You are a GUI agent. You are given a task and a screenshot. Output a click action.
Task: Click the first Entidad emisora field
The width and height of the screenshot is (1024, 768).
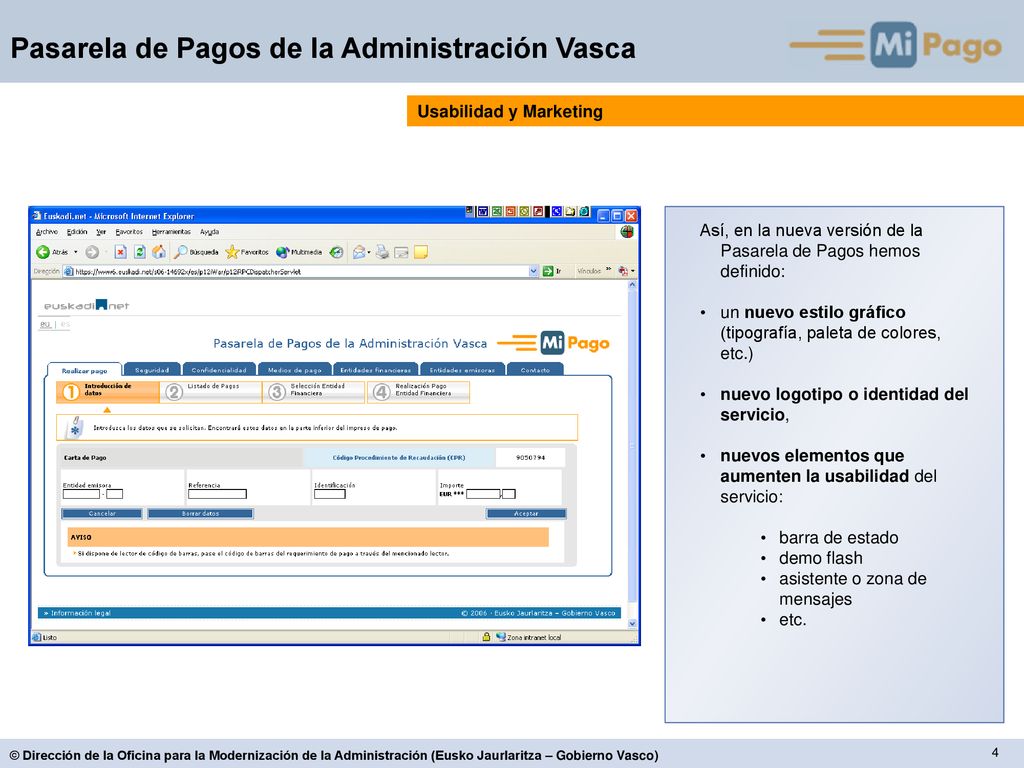pyautogui.click(x=81, y=494)
